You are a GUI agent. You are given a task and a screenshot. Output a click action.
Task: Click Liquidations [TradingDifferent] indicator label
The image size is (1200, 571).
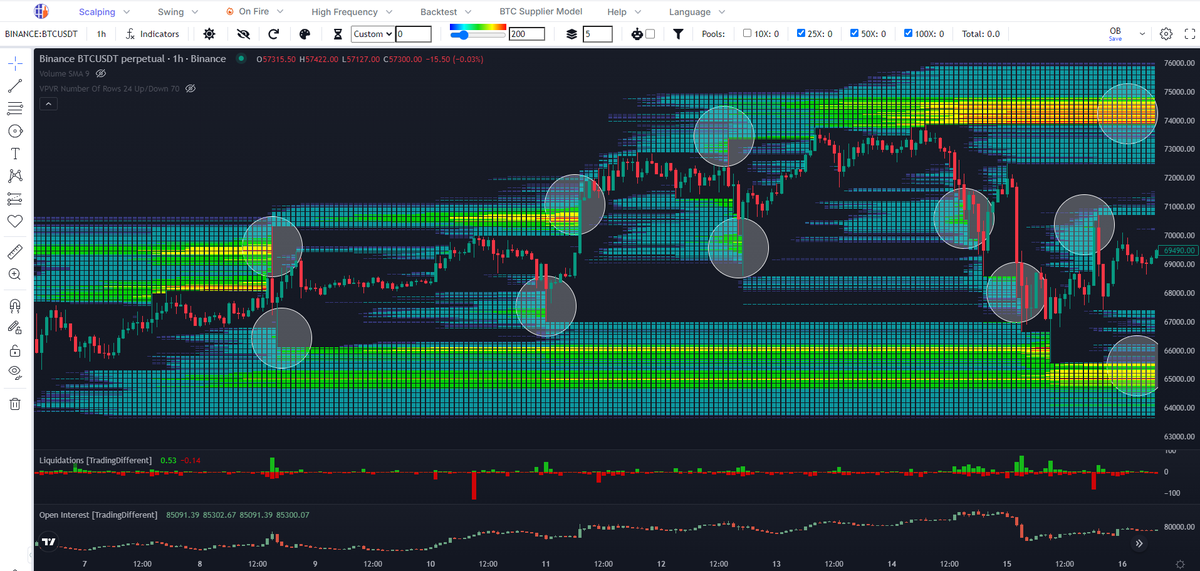(x=95, y=460)
